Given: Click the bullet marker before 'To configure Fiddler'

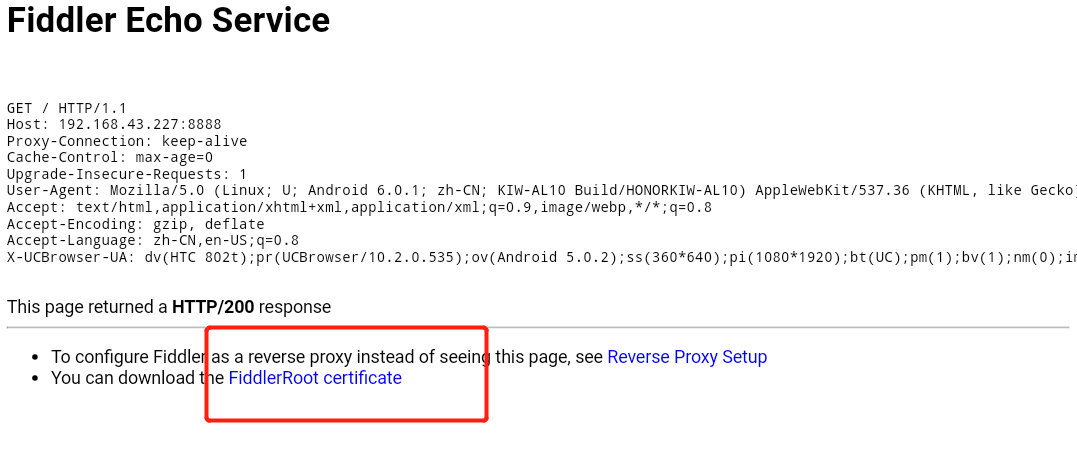Looking at the screenshot, I should click(x=35, y=358).
